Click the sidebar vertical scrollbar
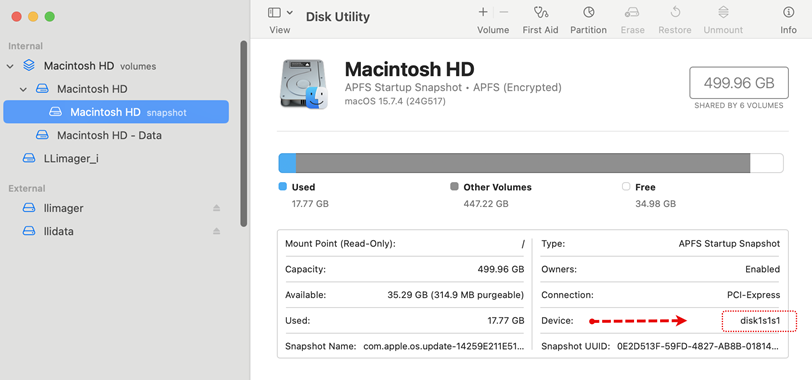 click(x=244, y=134)
